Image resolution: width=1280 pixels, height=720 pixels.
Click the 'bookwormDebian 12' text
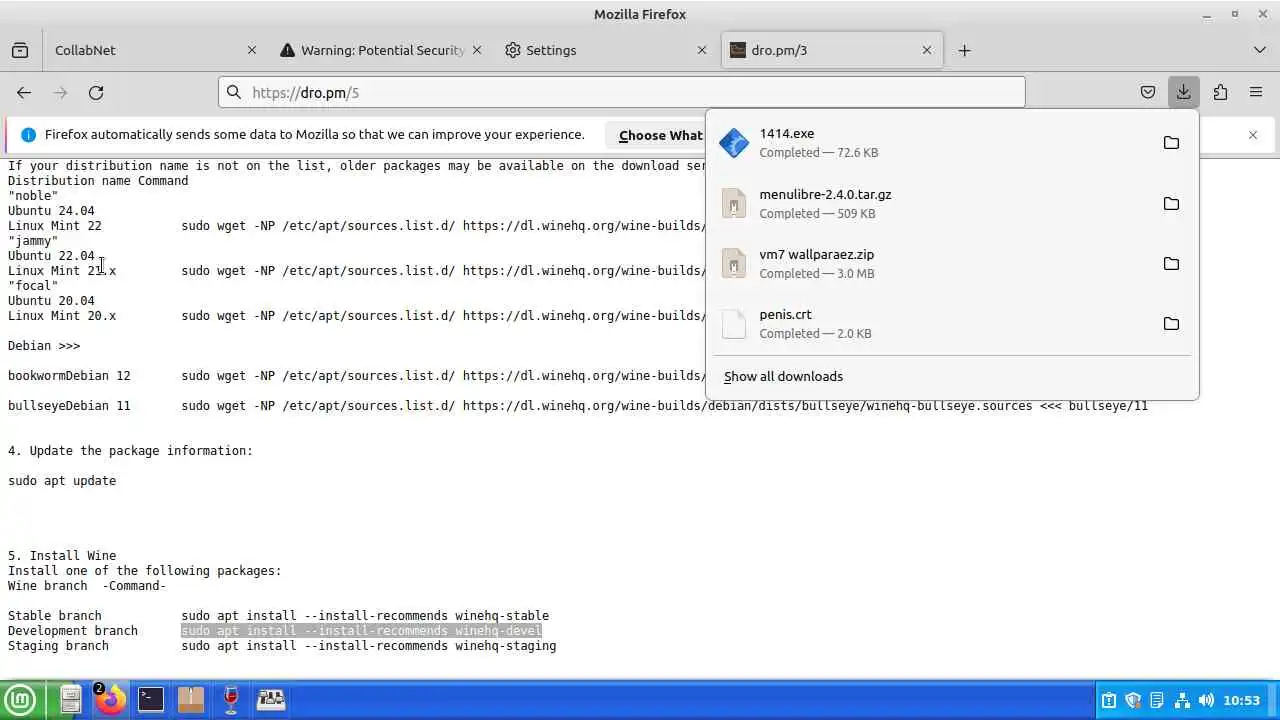pos(69,376)
